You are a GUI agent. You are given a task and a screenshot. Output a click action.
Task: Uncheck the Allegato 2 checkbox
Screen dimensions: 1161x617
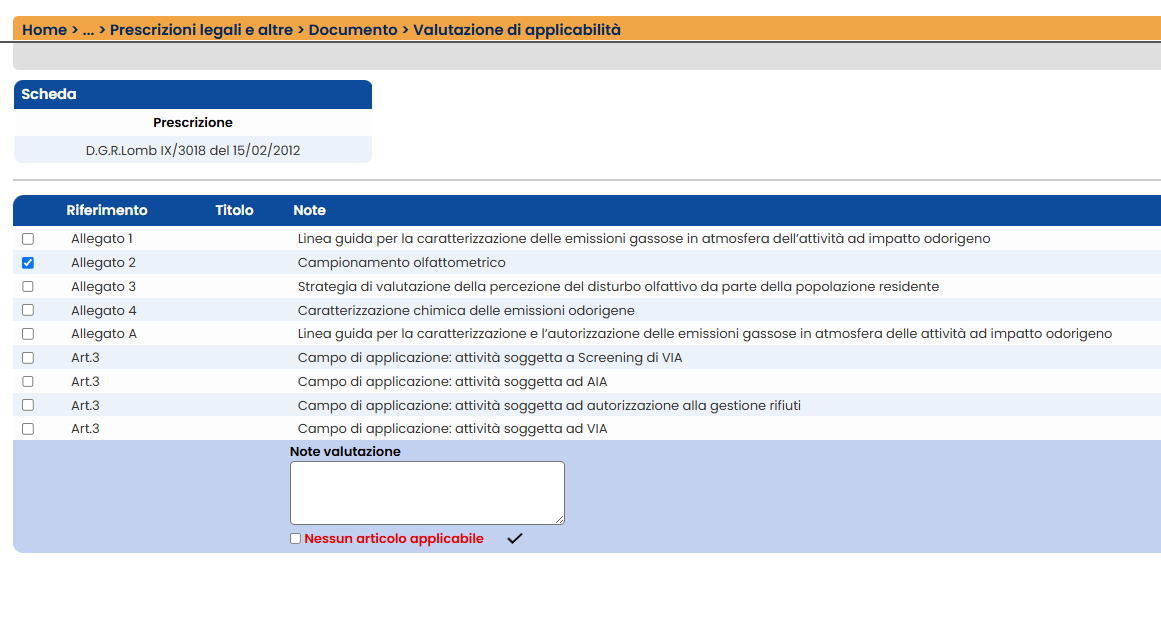(x=28, y=262)
